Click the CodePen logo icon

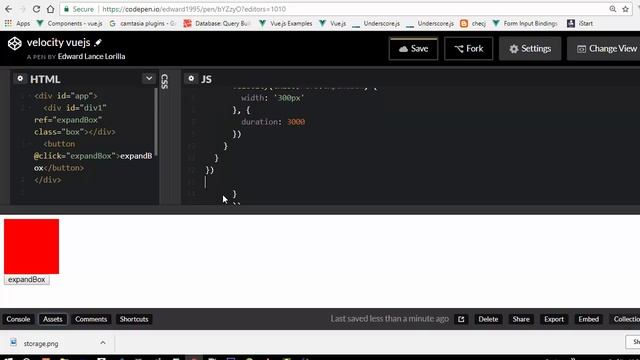point(15,43)
